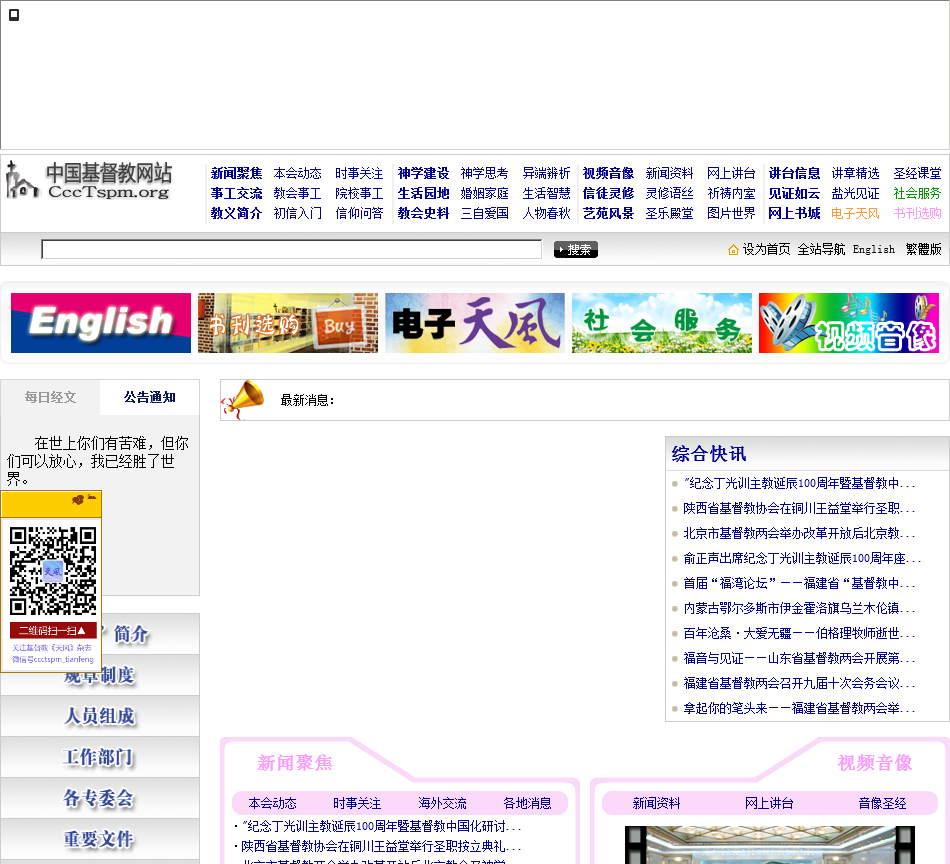Click 祈祷内室 navigation link
The width and height of the screenshot is (950, 864).
pyautogui.click(x=731, y=193)
